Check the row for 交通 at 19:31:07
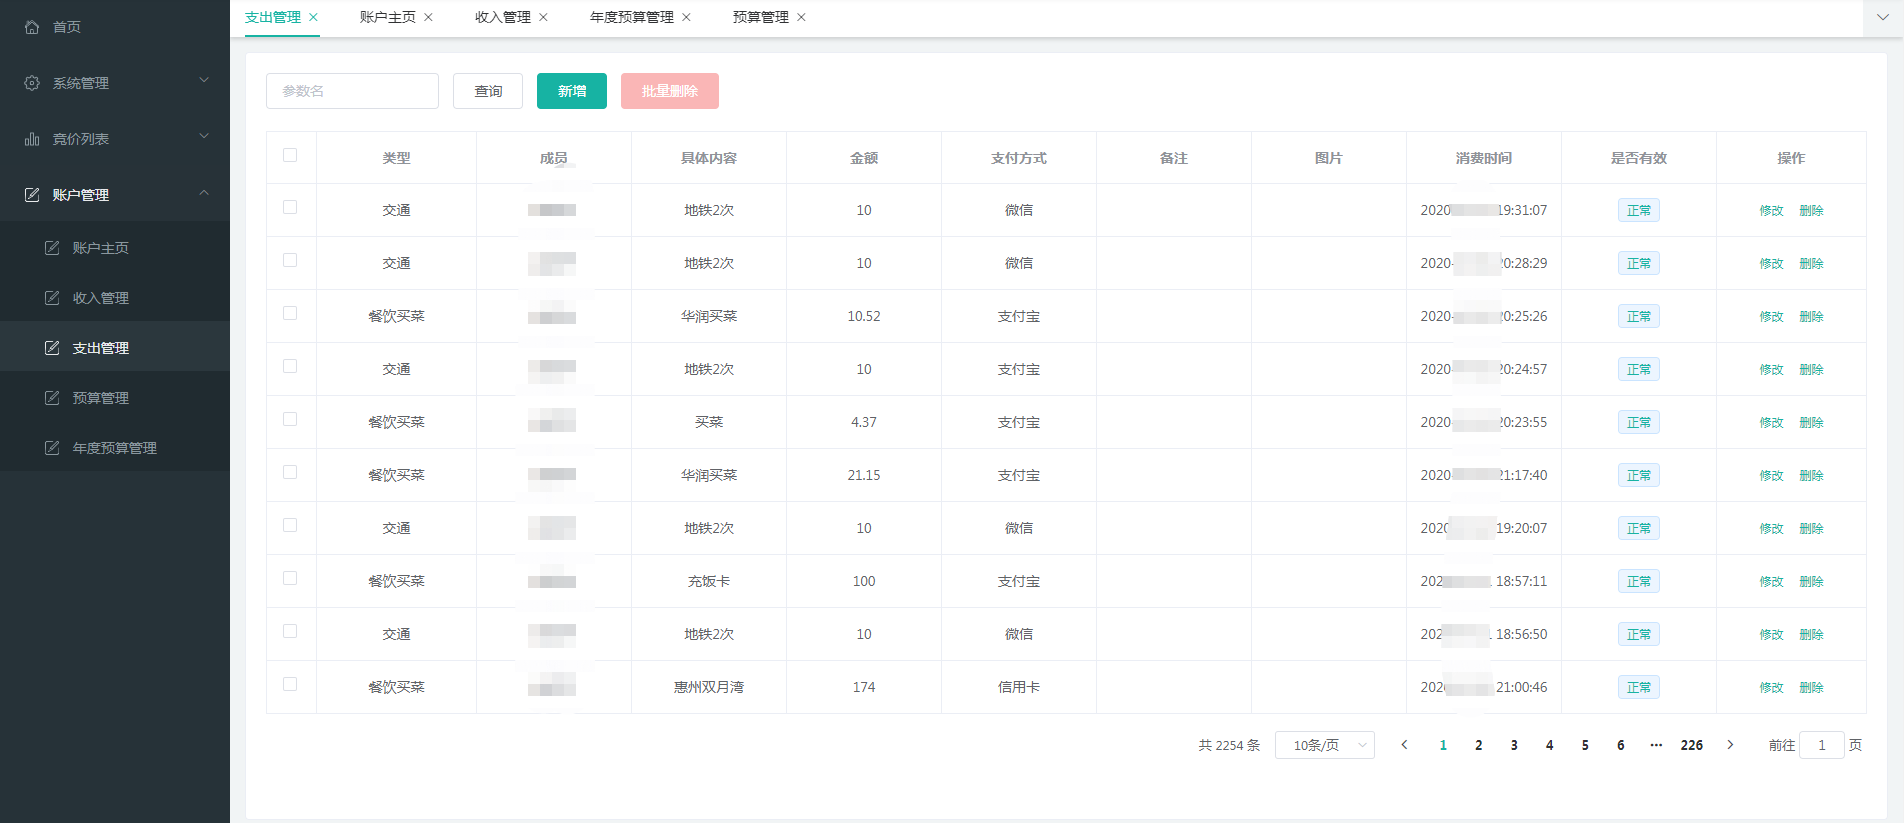 [x=290, y=207]
